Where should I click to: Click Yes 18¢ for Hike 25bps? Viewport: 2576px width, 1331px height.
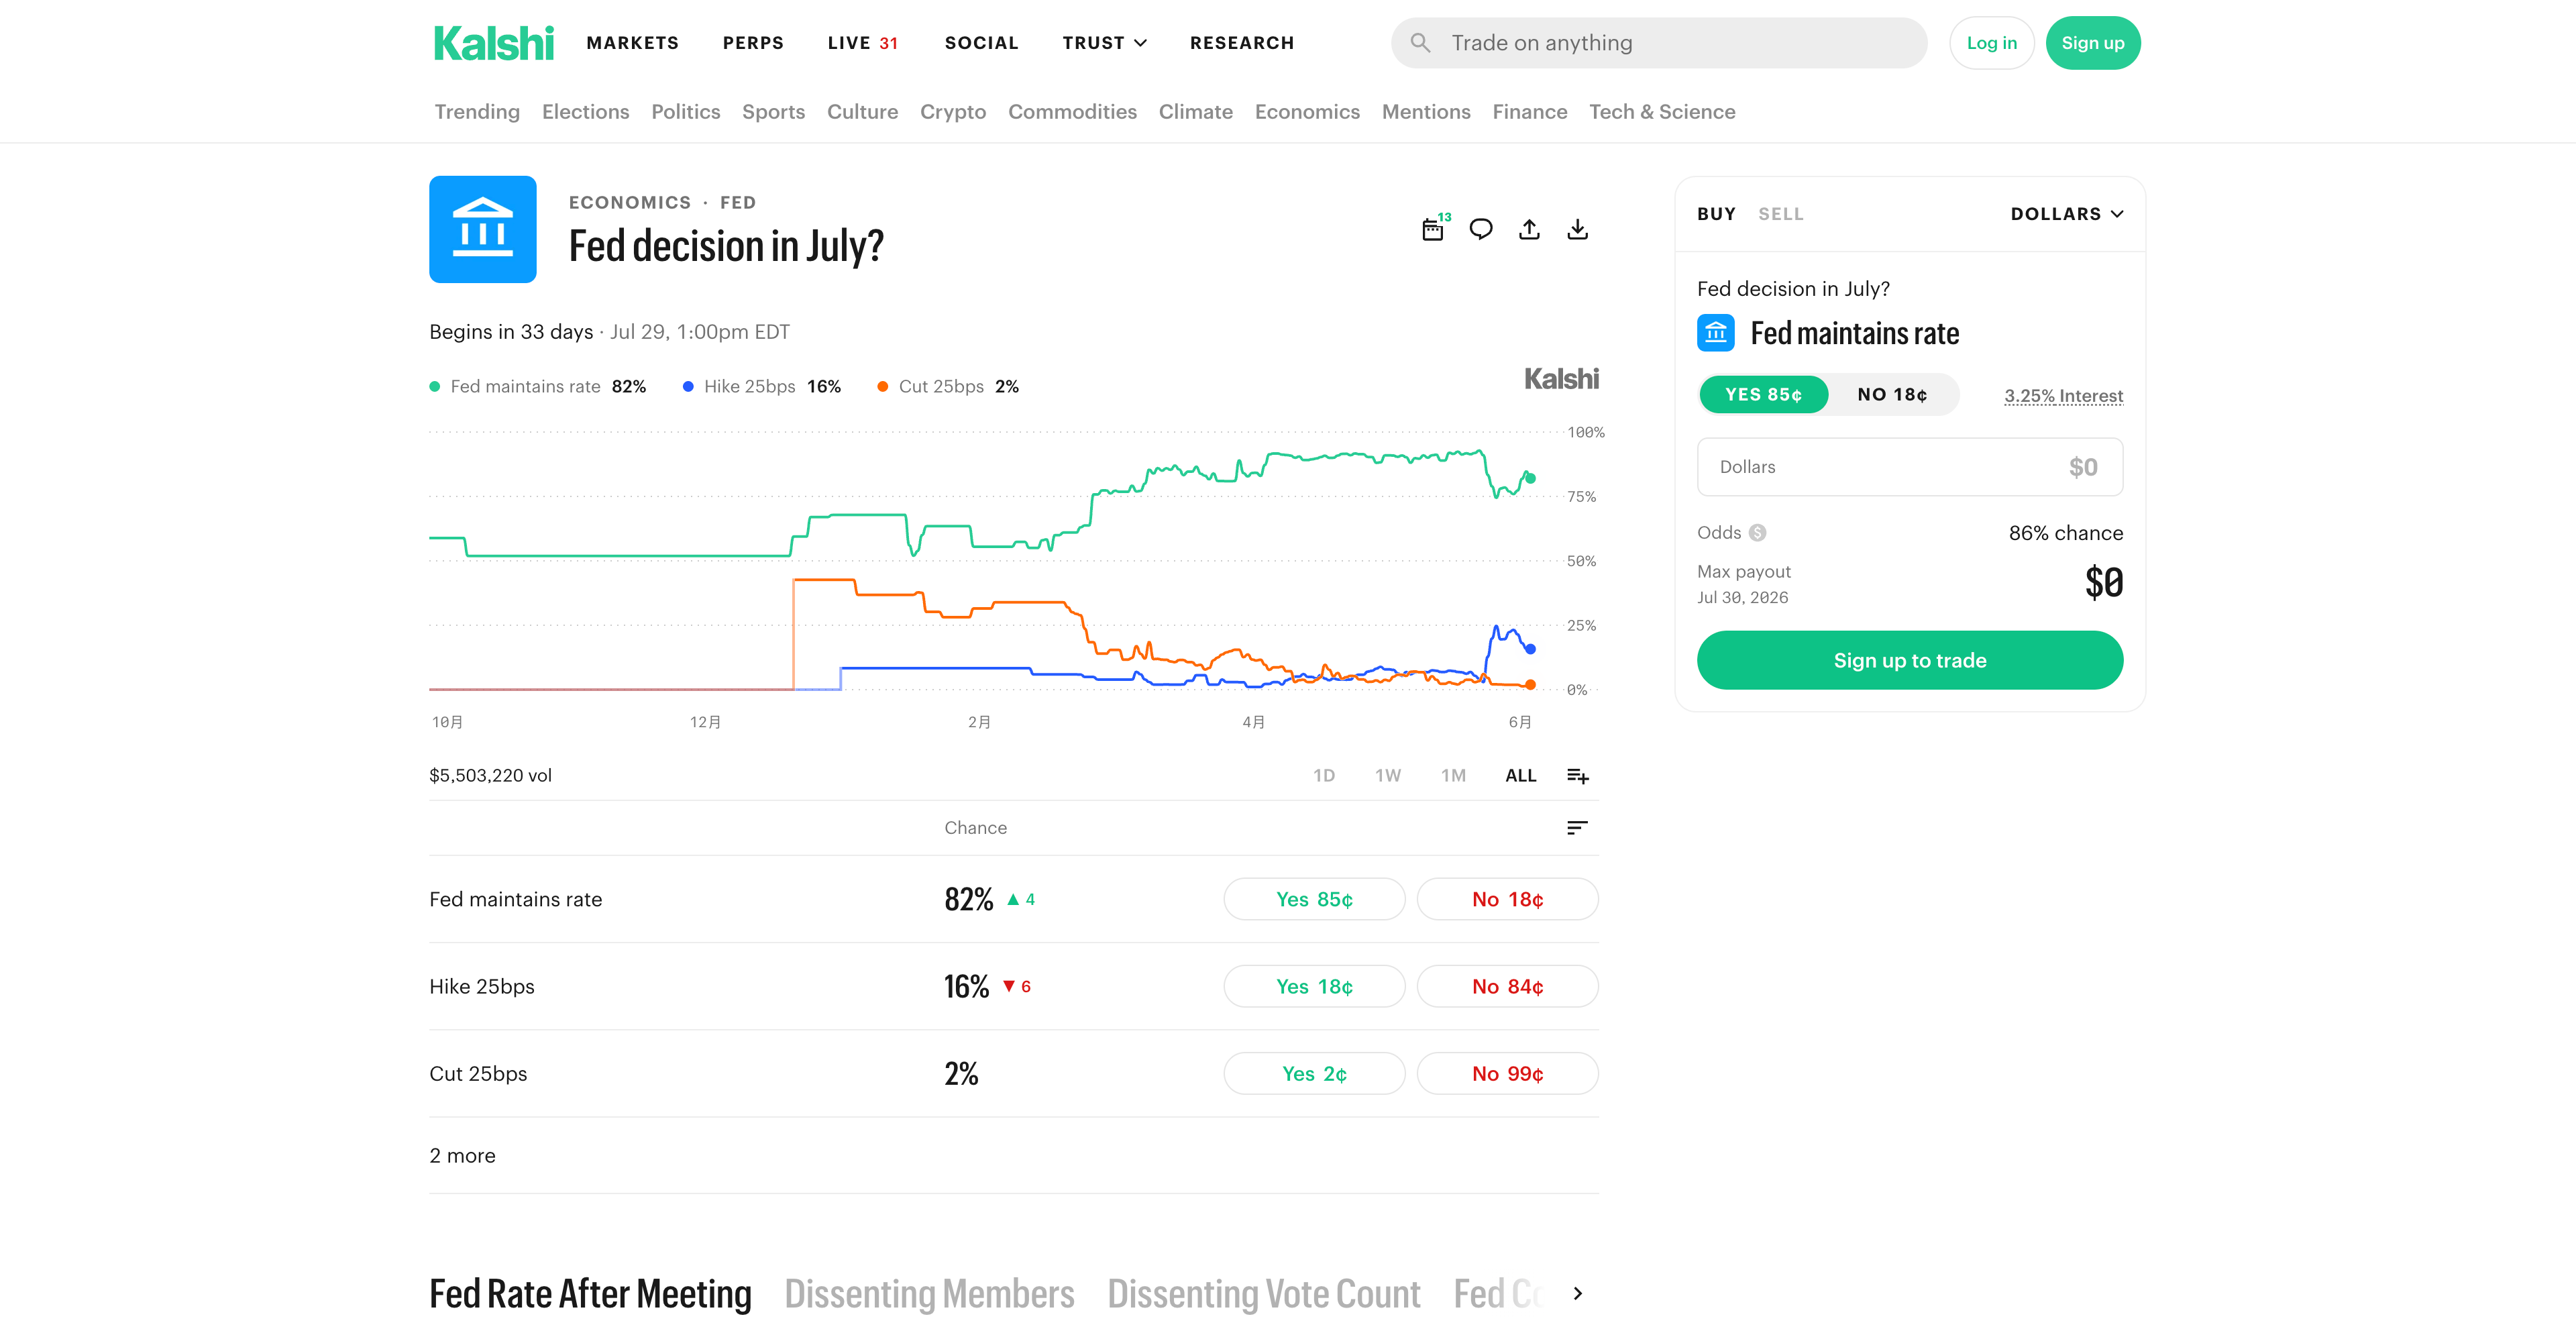pos(1314,987)
